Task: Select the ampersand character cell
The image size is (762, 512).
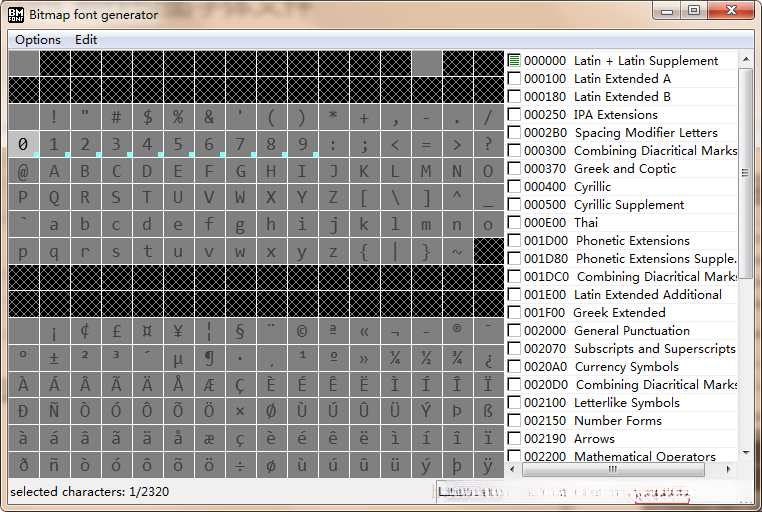Action: click(x=209, y=117)
